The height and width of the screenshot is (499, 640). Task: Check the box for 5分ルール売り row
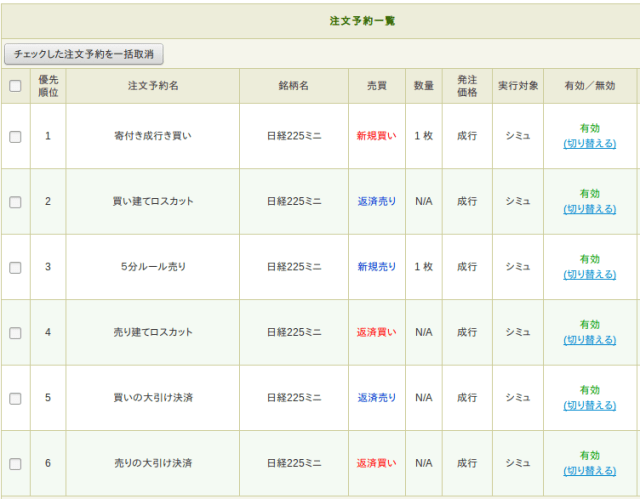point(15,268)
